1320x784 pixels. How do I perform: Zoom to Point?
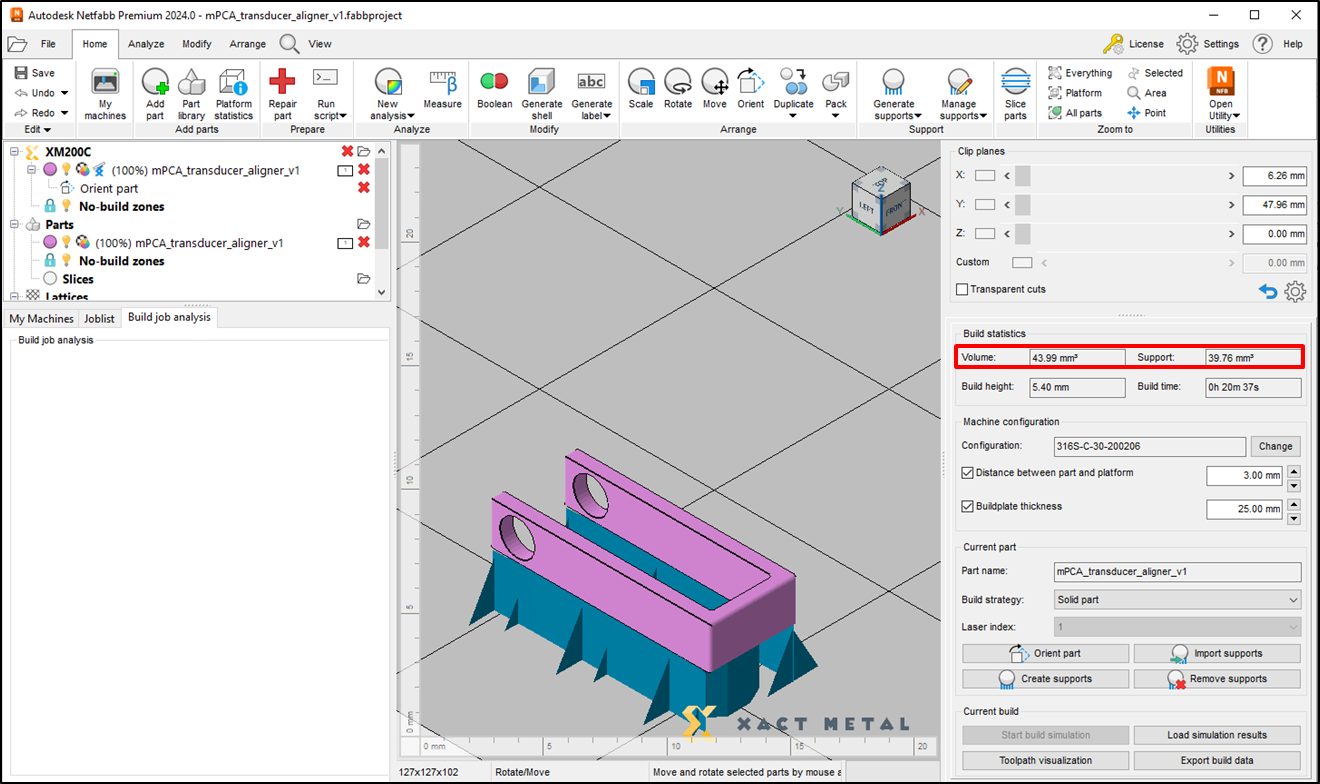pos(1146,113)
